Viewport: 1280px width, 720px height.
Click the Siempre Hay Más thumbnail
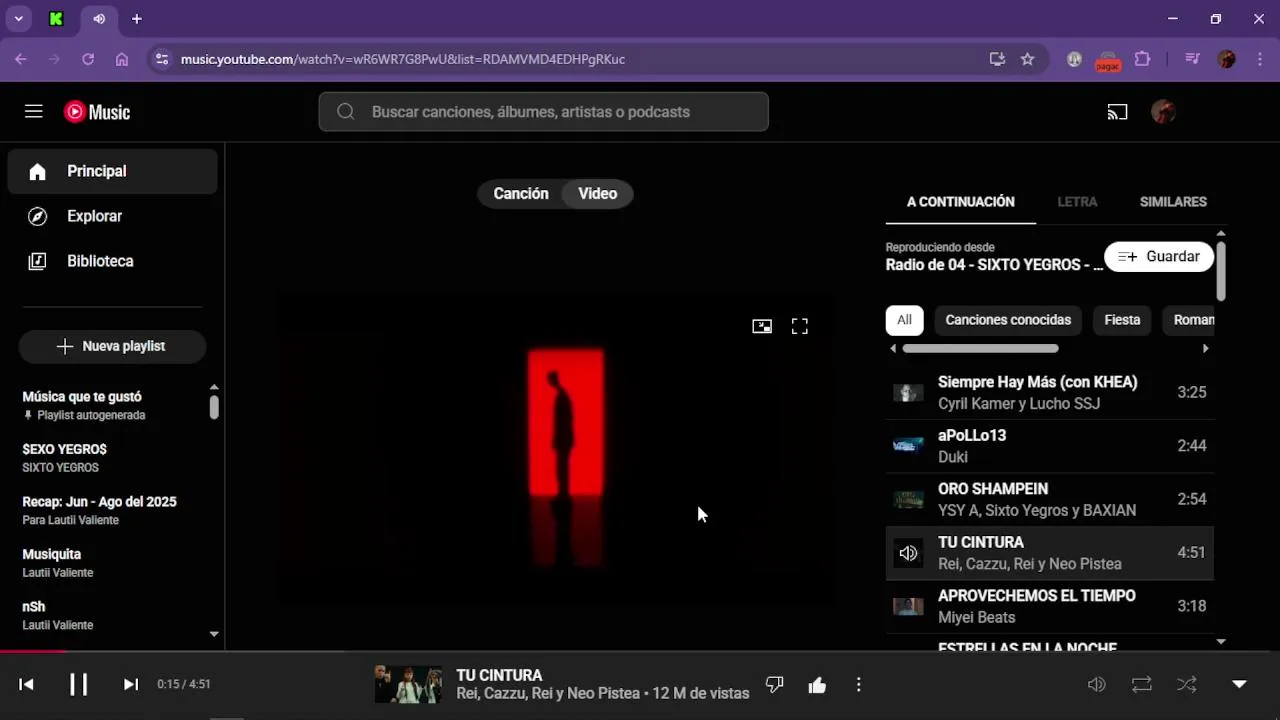click(x=908, y=393)
